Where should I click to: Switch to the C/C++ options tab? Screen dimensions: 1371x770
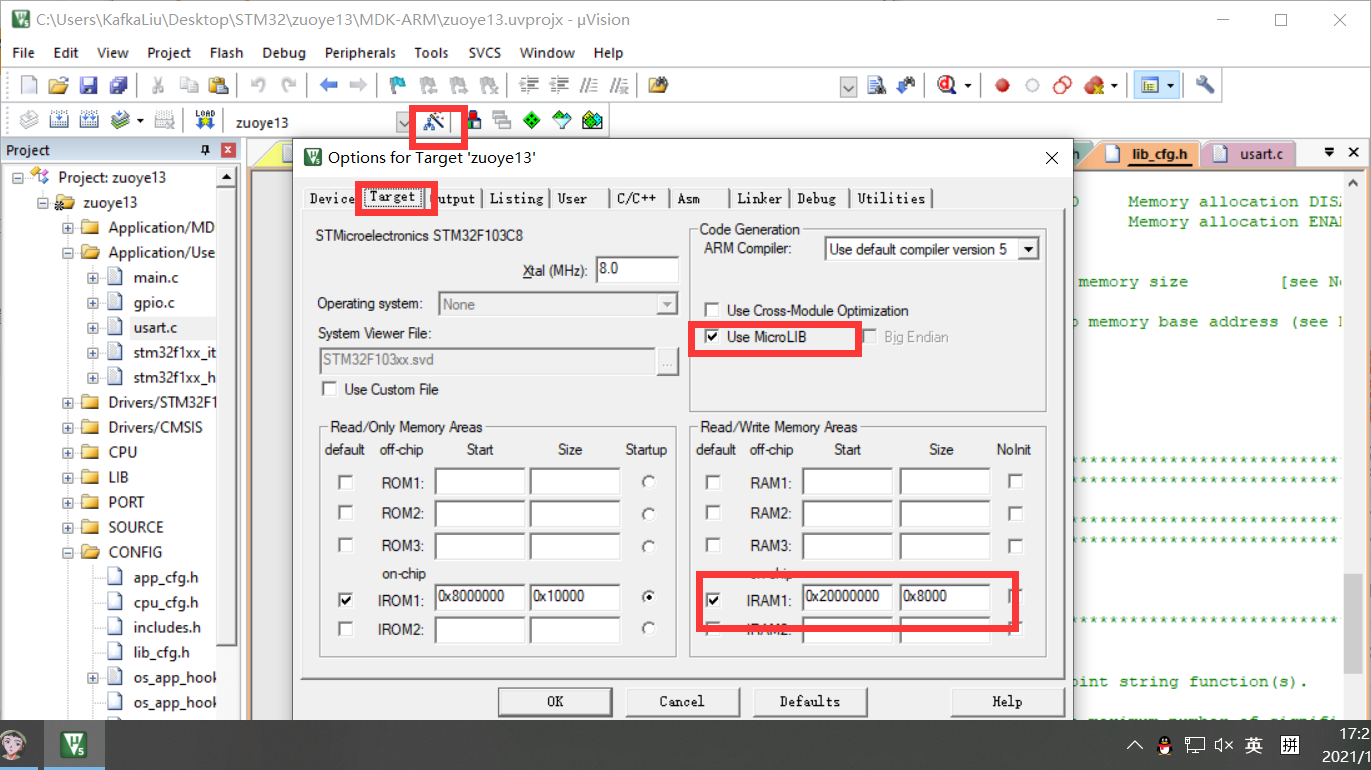click(636, 198)
